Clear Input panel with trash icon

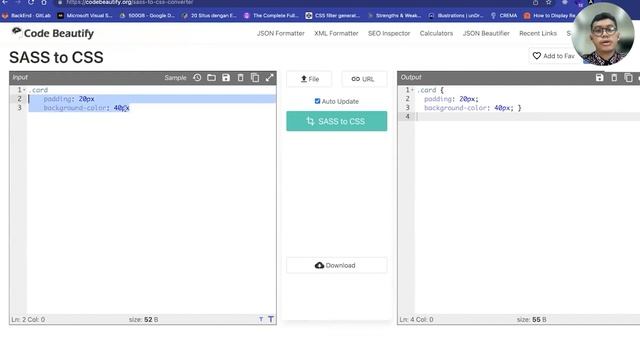[x=240, y=78]
